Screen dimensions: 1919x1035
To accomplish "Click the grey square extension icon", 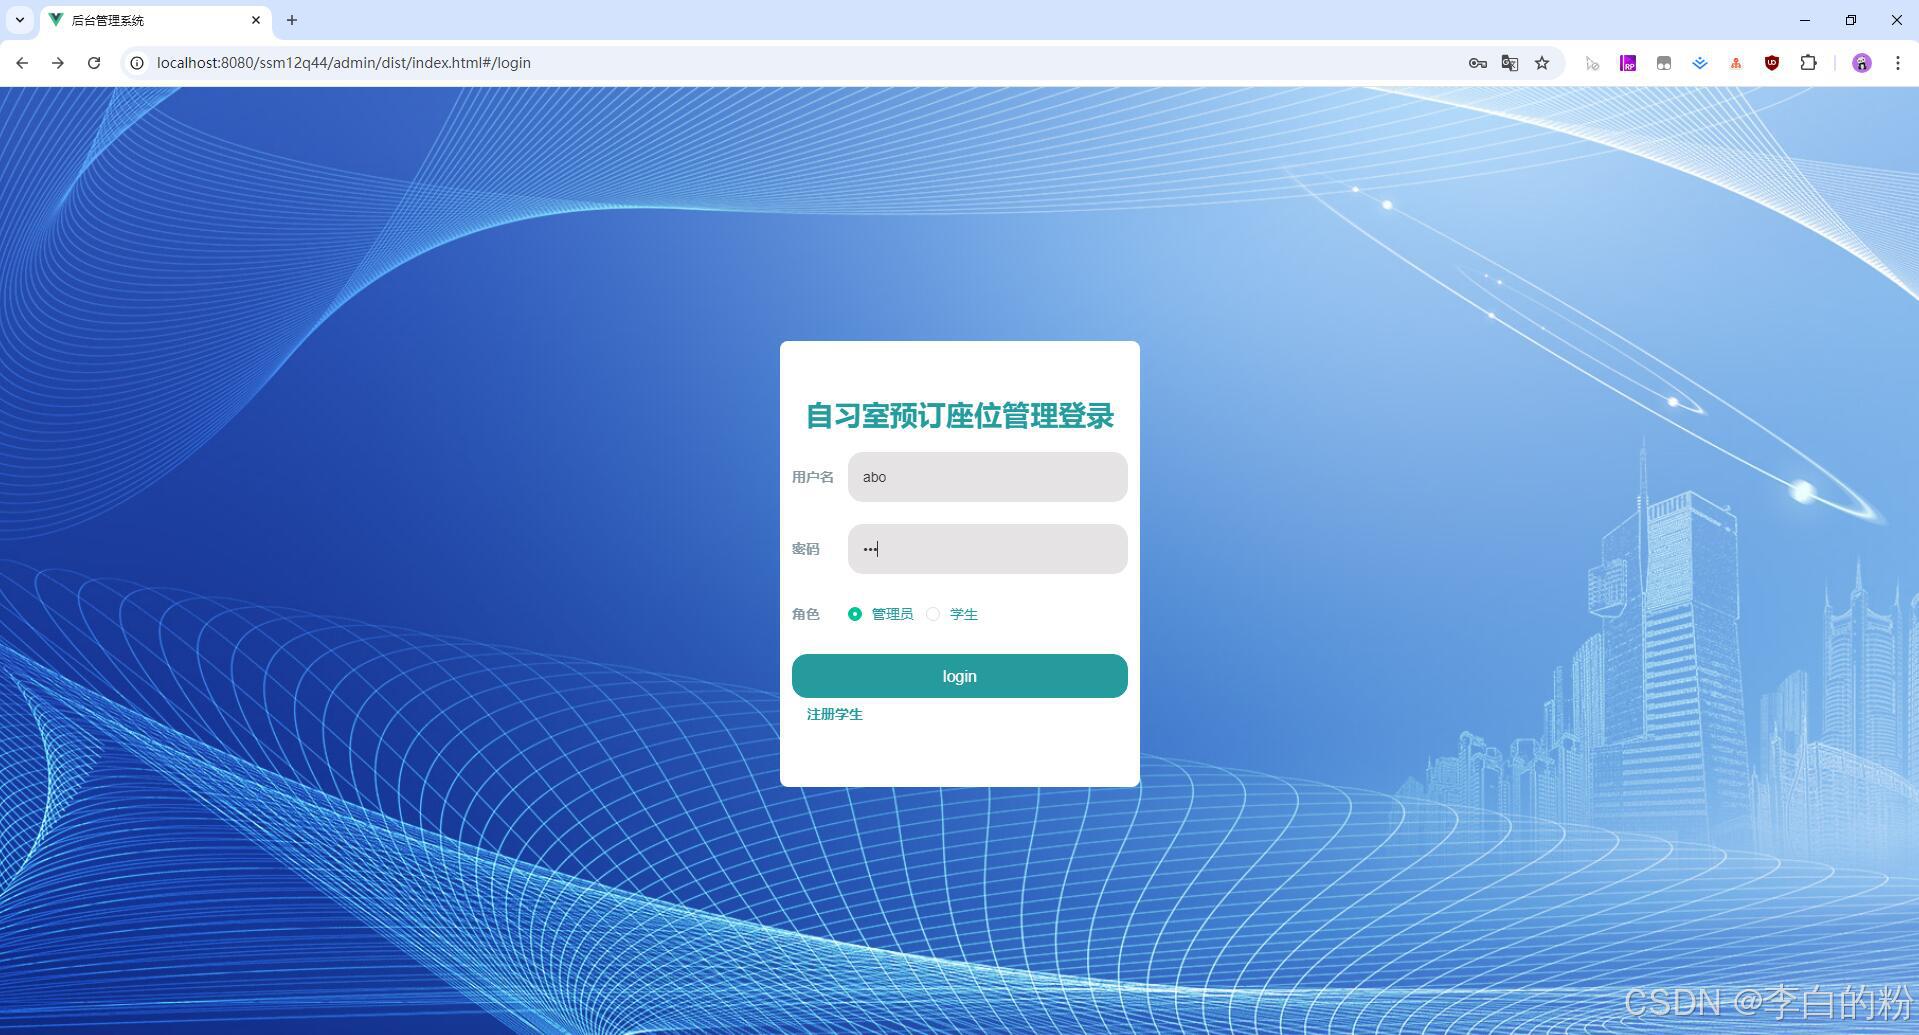I will [x=1664, y=63].
